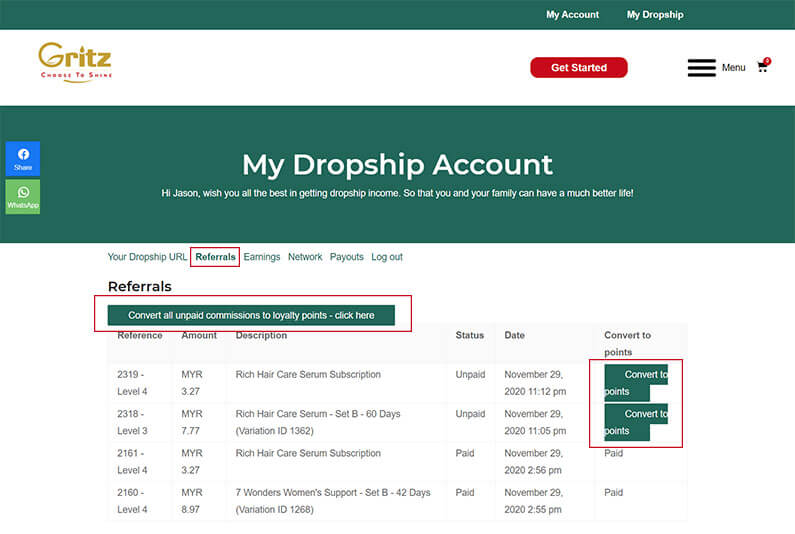
Task: Select reference '2319 - Level 4' cell
Action: point(132,383)
